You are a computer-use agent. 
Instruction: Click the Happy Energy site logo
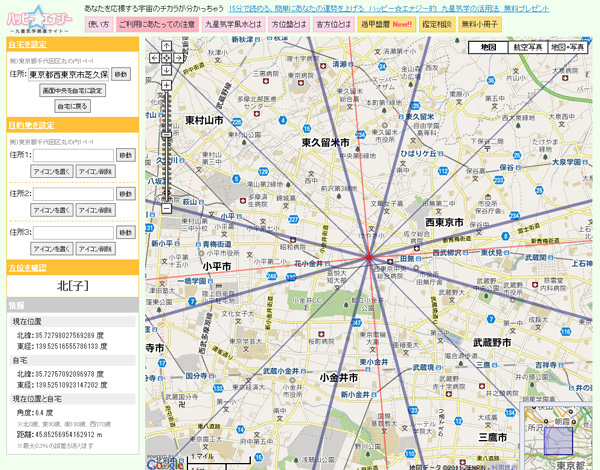pos(39,19)
